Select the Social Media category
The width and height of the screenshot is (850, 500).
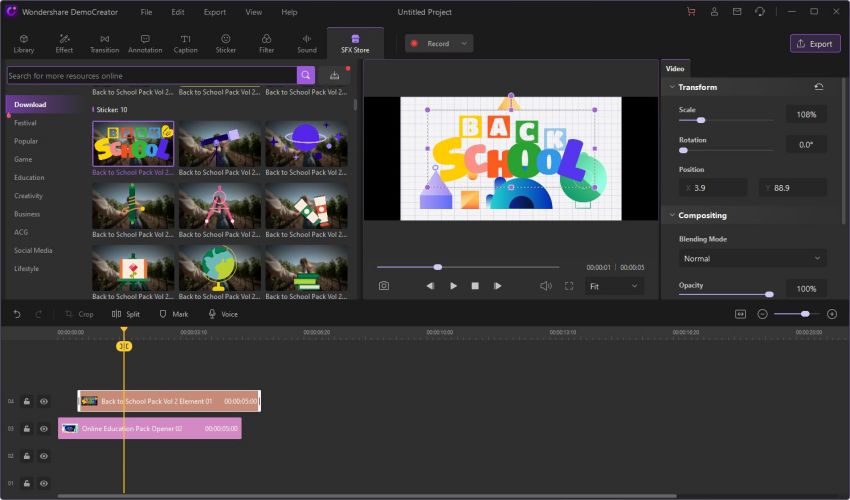tap(33, 250)
